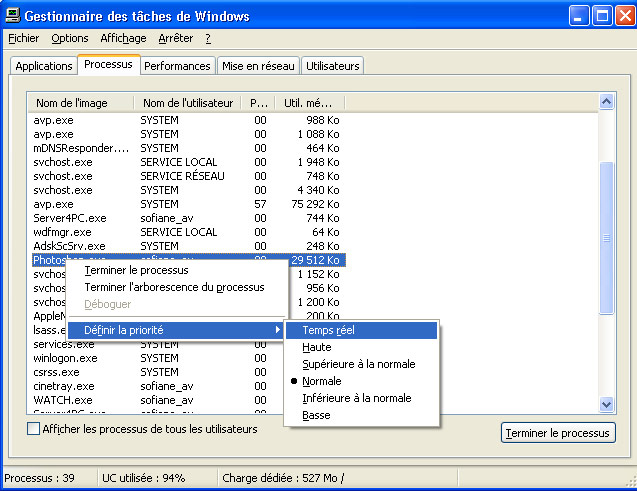Open the Fichier menu
637x491 pixels.
click(x=24, y=38)
